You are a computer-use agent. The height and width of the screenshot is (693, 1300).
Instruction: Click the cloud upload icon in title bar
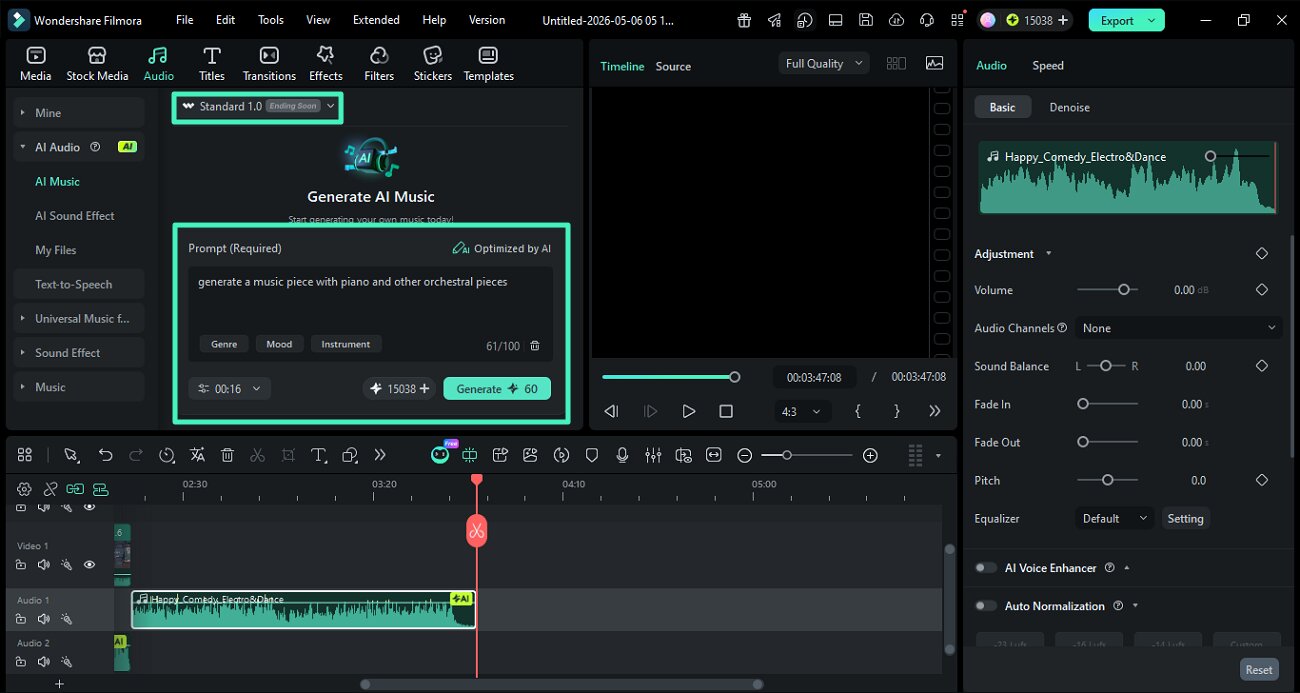coord(896,20)
